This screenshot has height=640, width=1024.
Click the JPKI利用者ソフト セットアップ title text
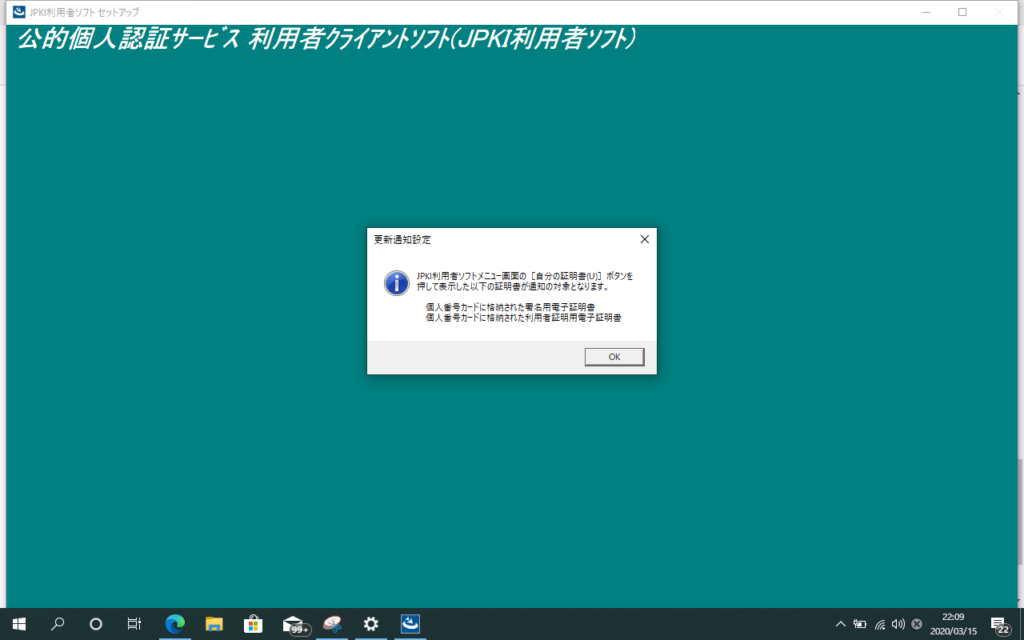point(84,12)
